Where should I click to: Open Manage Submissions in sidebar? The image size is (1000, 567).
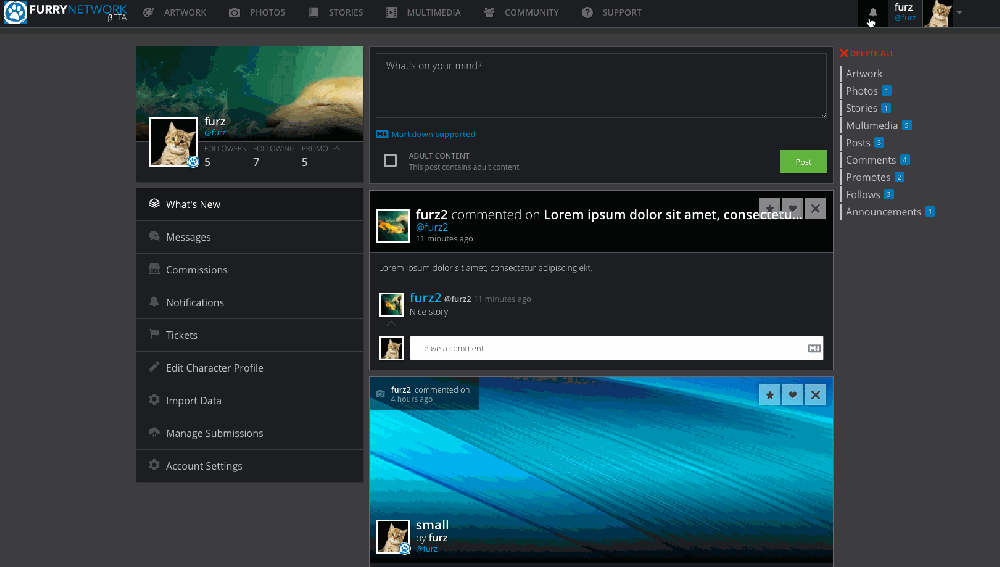(x=249, y=433)
